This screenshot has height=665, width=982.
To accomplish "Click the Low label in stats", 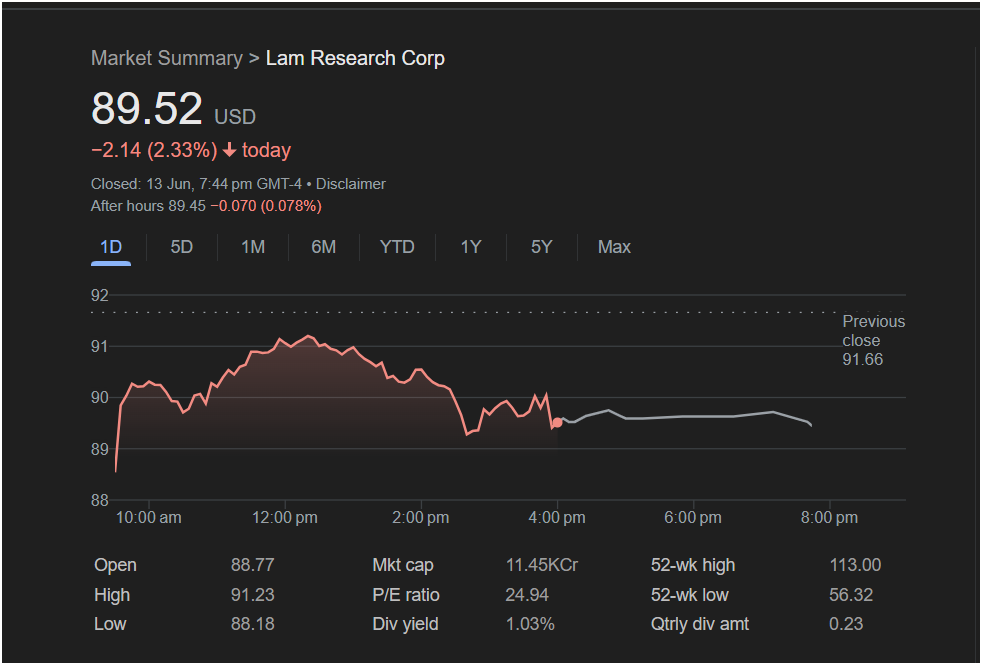I will click(x=110, y=624).
